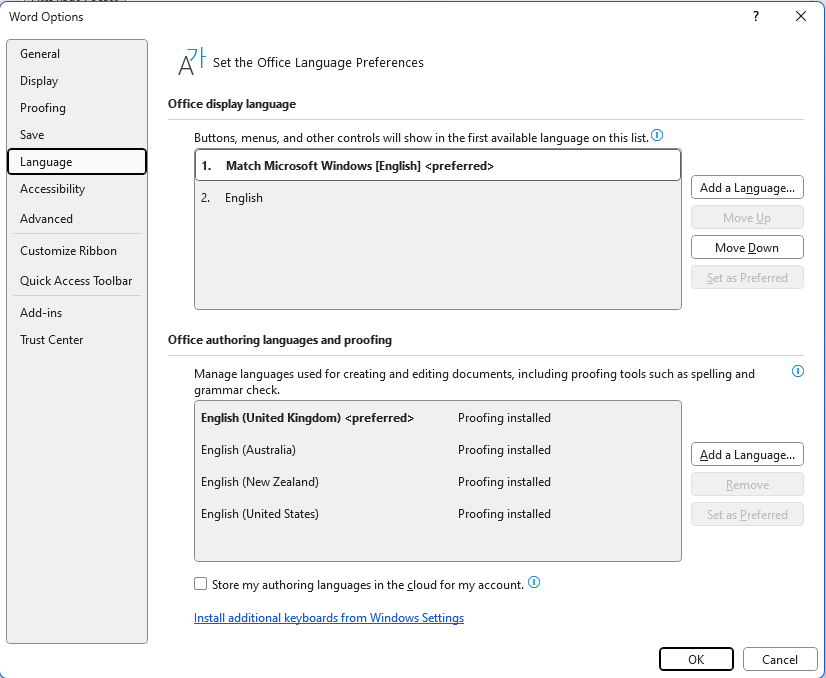Confirm changes with the OK button
This screenshot has width=826, height=678.
(696, 660)
